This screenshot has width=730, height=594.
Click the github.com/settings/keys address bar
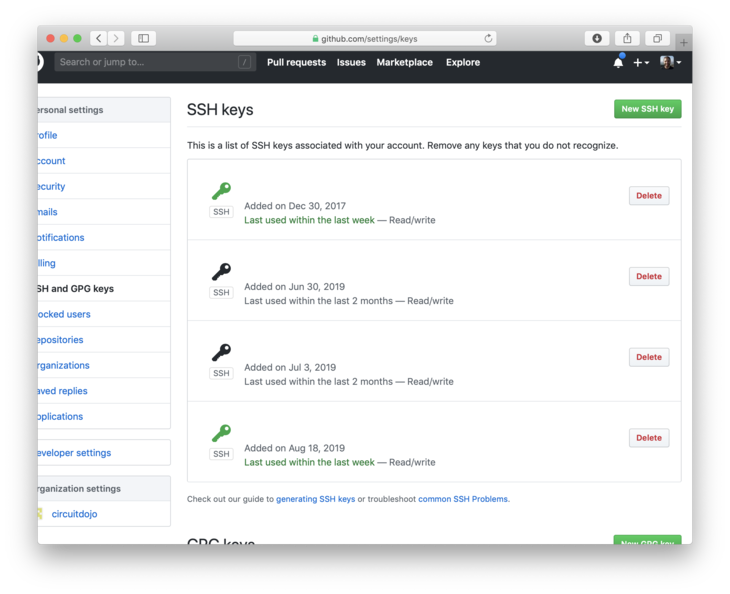click(365, 38)
